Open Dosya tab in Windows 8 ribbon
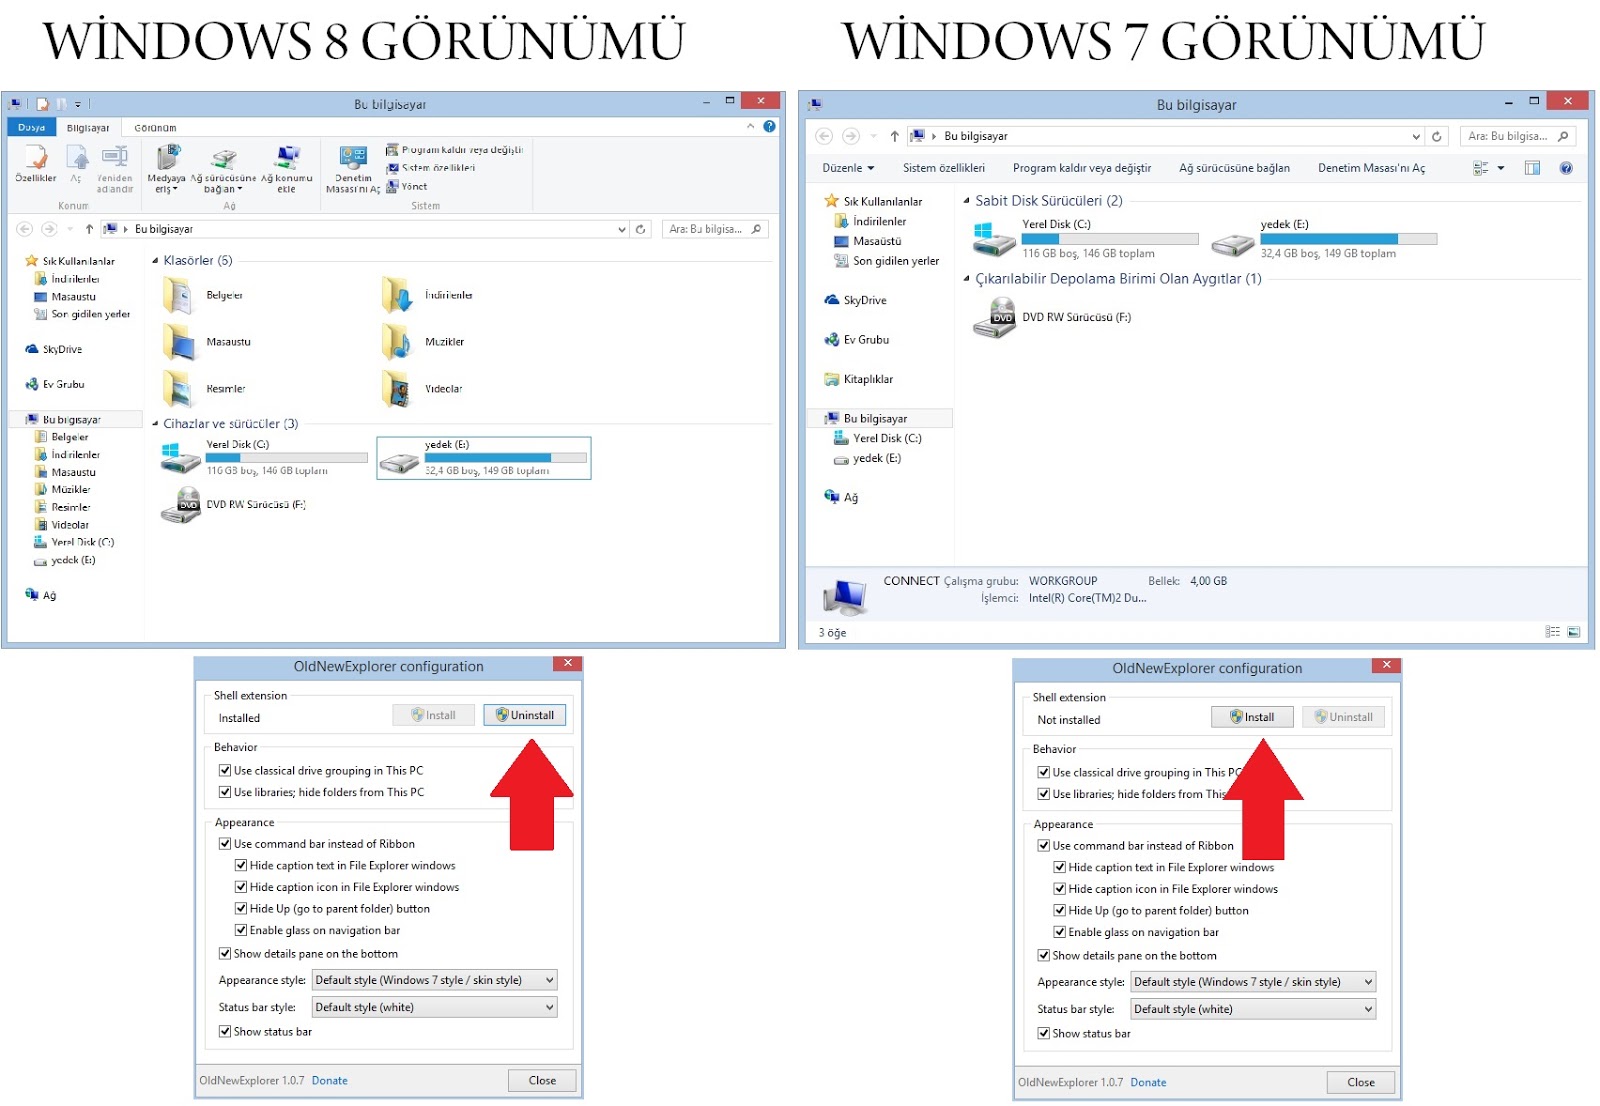Screen dimensions: 1600x1106 31,127
